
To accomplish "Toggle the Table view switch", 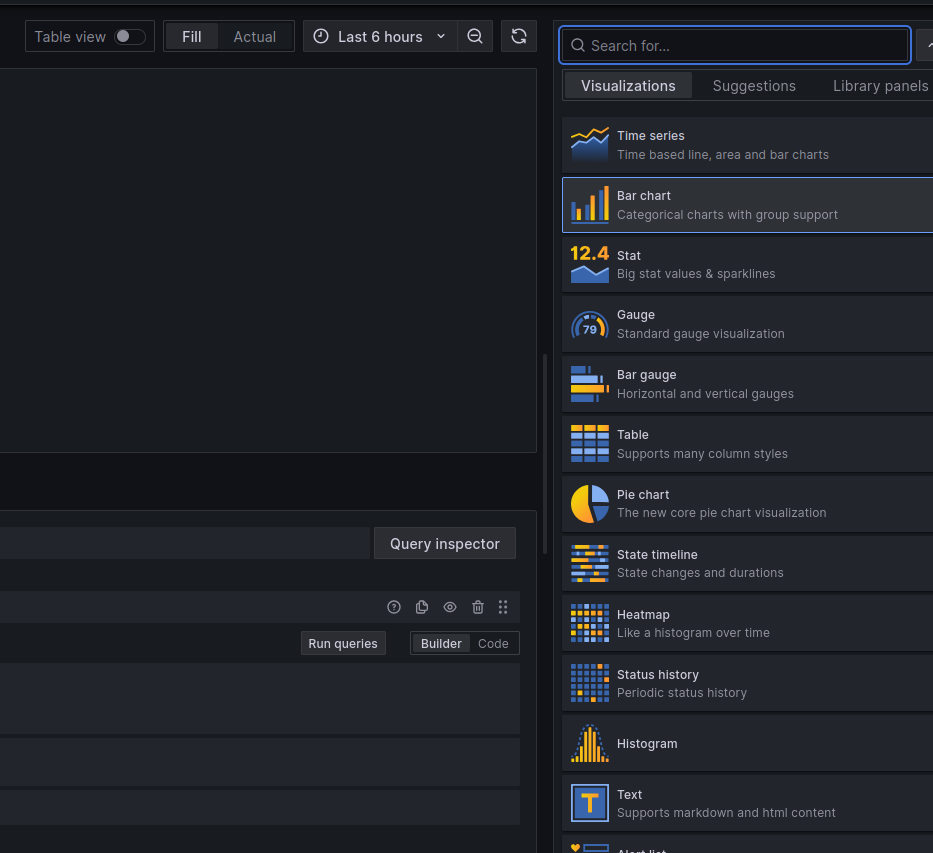I will pyautogui.click(x=129, y=35).
